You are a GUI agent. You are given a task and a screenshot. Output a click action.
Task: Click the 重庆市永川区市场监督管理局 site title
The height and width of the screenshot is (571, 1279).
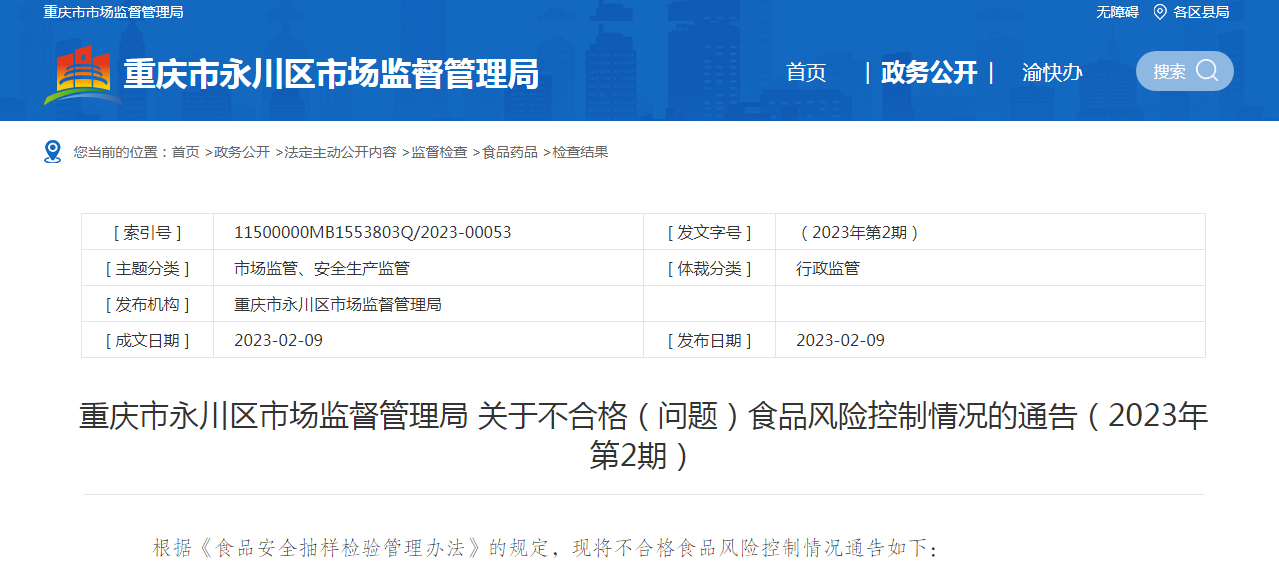tap(331, 75)
